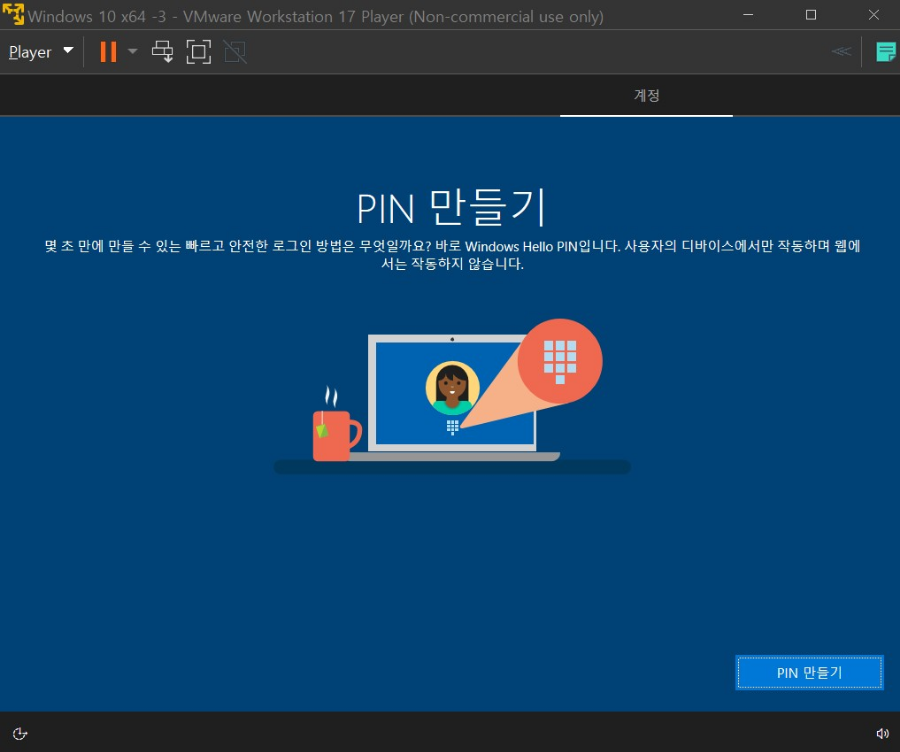900x752 pixels.
Task: Expand the power options arrow beside pause
Action: 133,52
